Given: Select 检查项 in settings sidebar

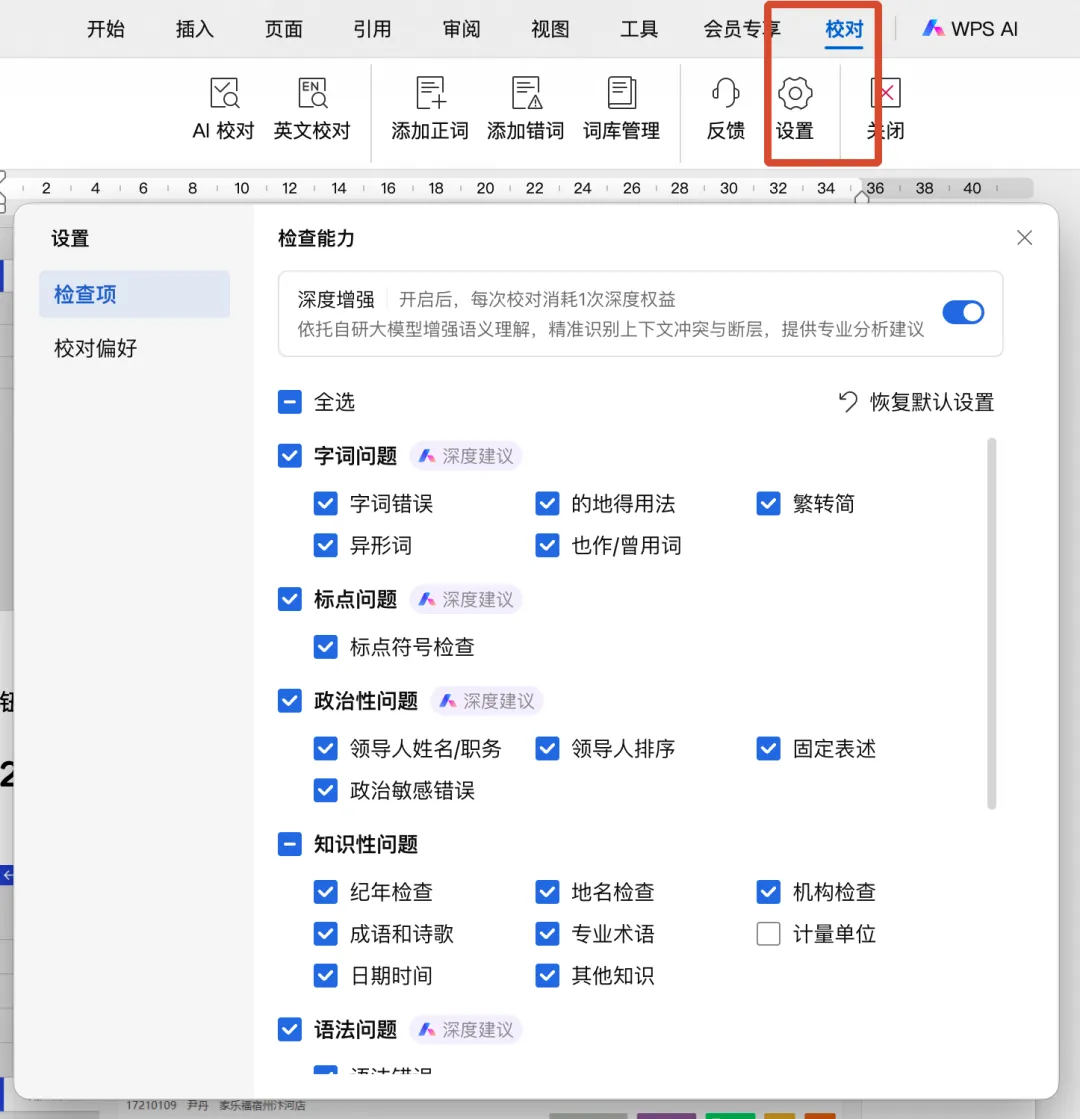Looking at the screenshot, I should point(134,294).
